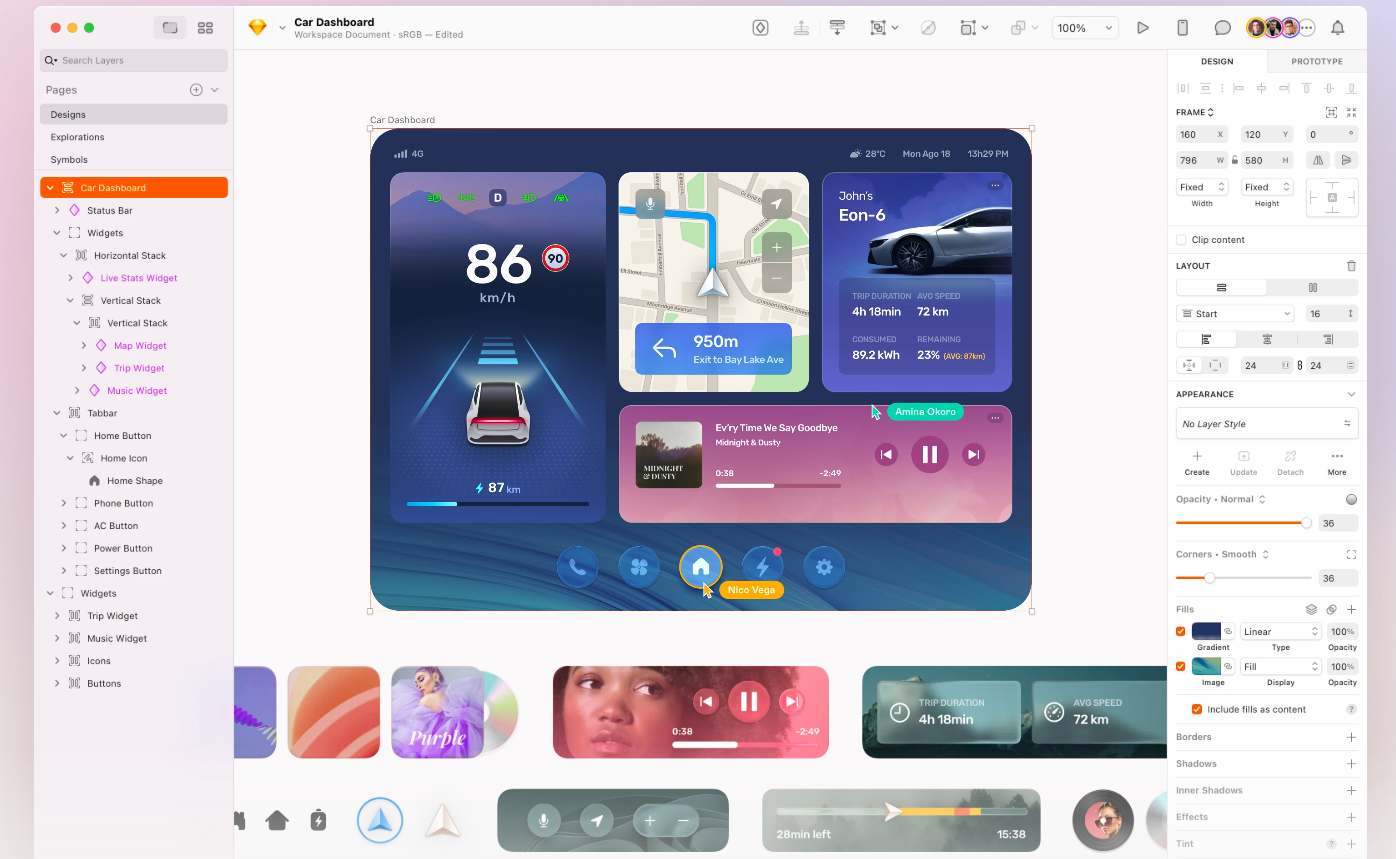Click the collaborators overflow ellipsis button
Image resolution: width=1396 pixels, height=859 pixels.
pyautogui.click(x=1307, y=28)
